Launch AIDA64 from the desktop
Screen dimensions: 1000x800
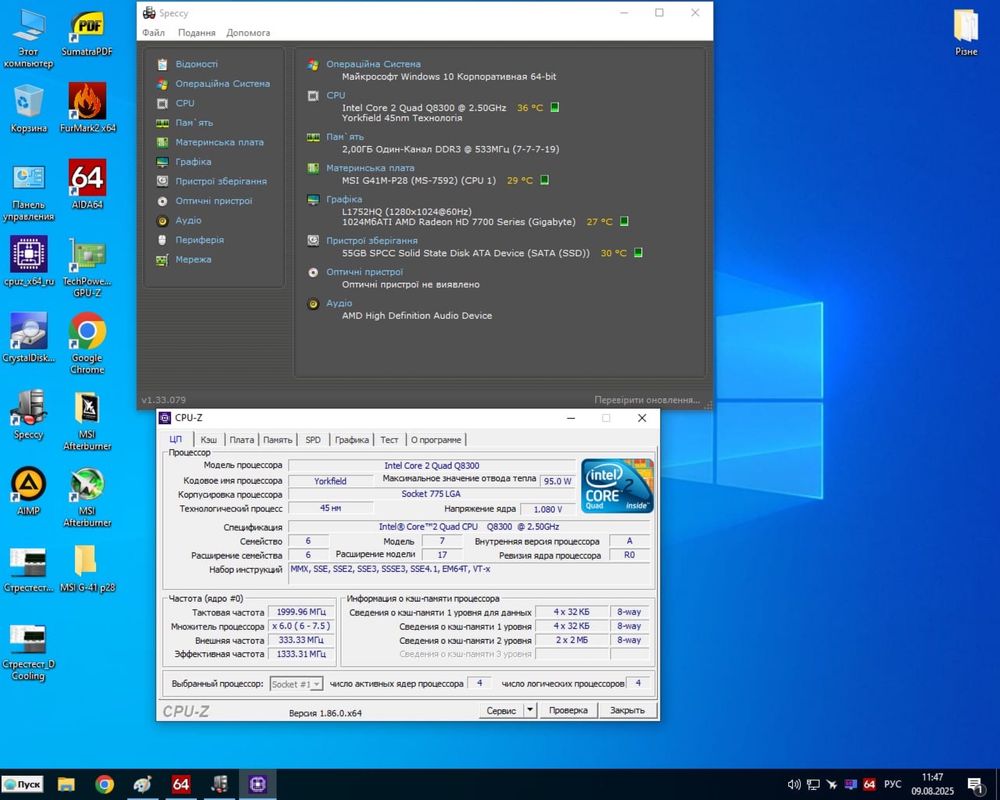click(x=87, y=184)
